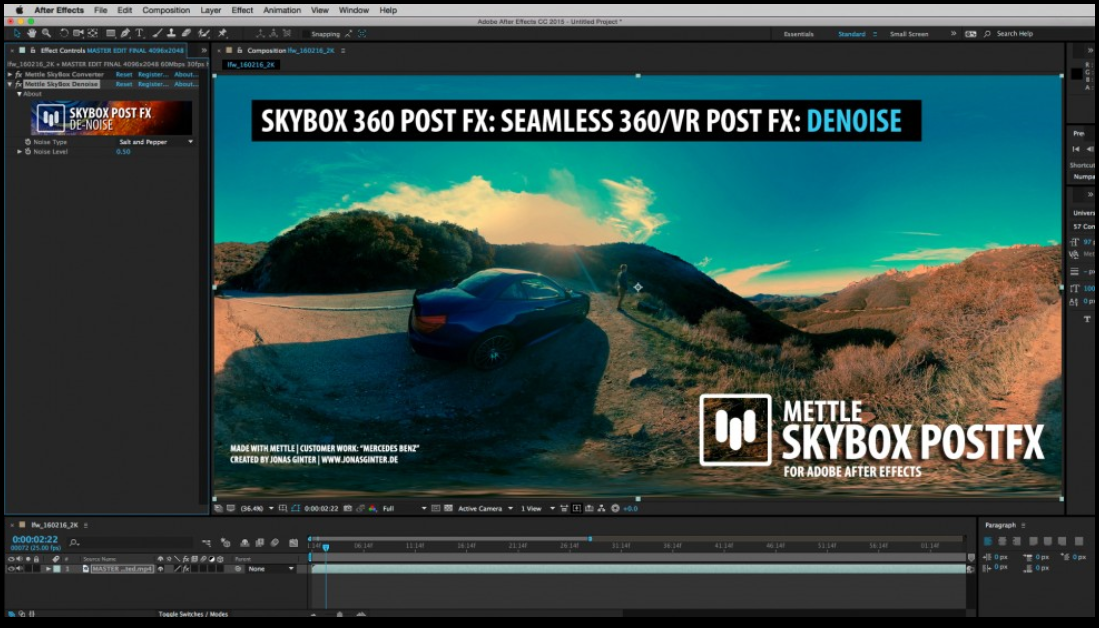Open the Effect menu
The image size is (1099, 628).
(x=243, y=11)
